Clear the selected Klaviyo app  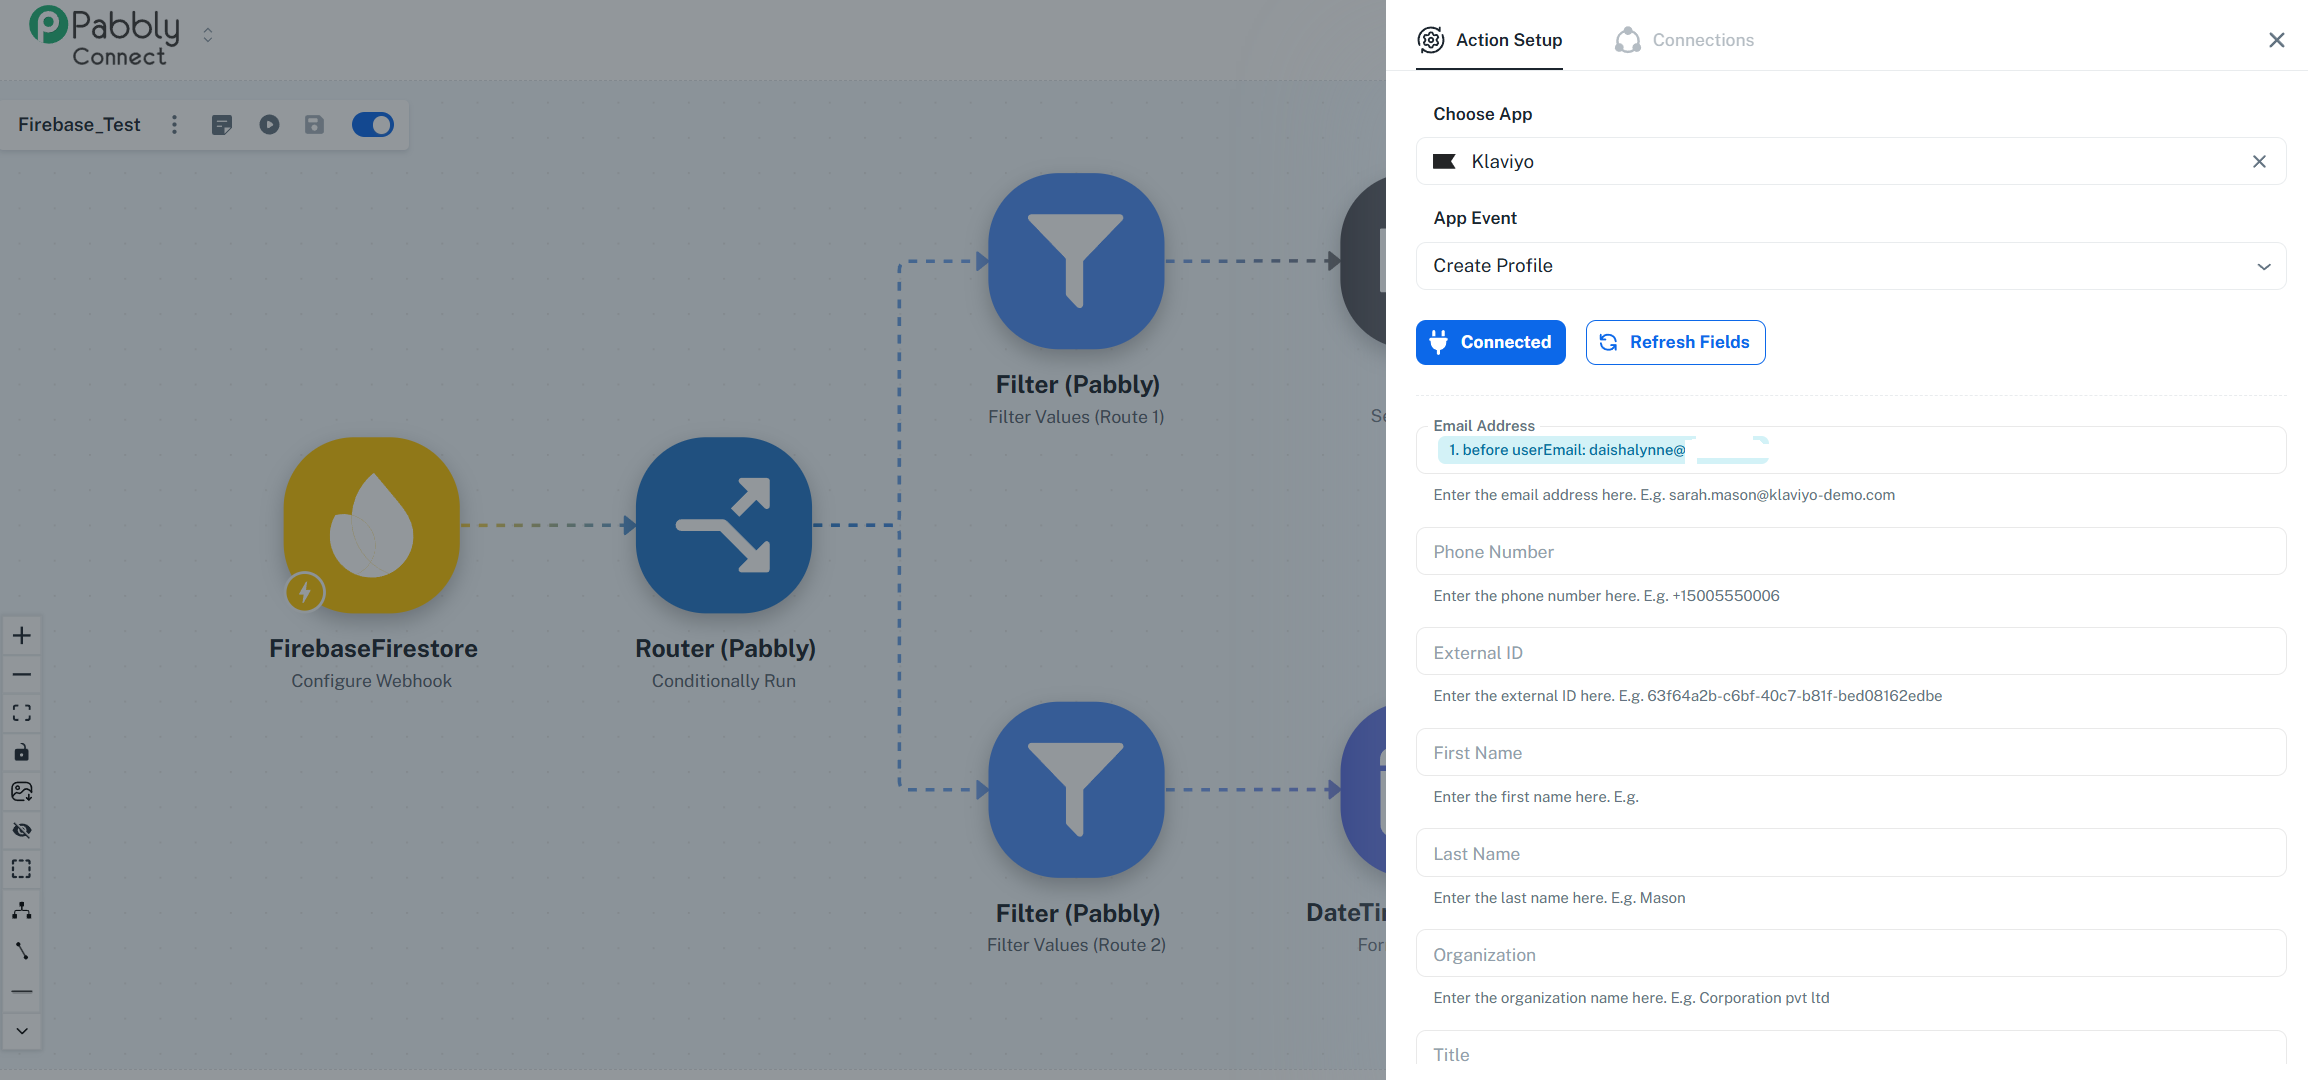point(2259,161)
